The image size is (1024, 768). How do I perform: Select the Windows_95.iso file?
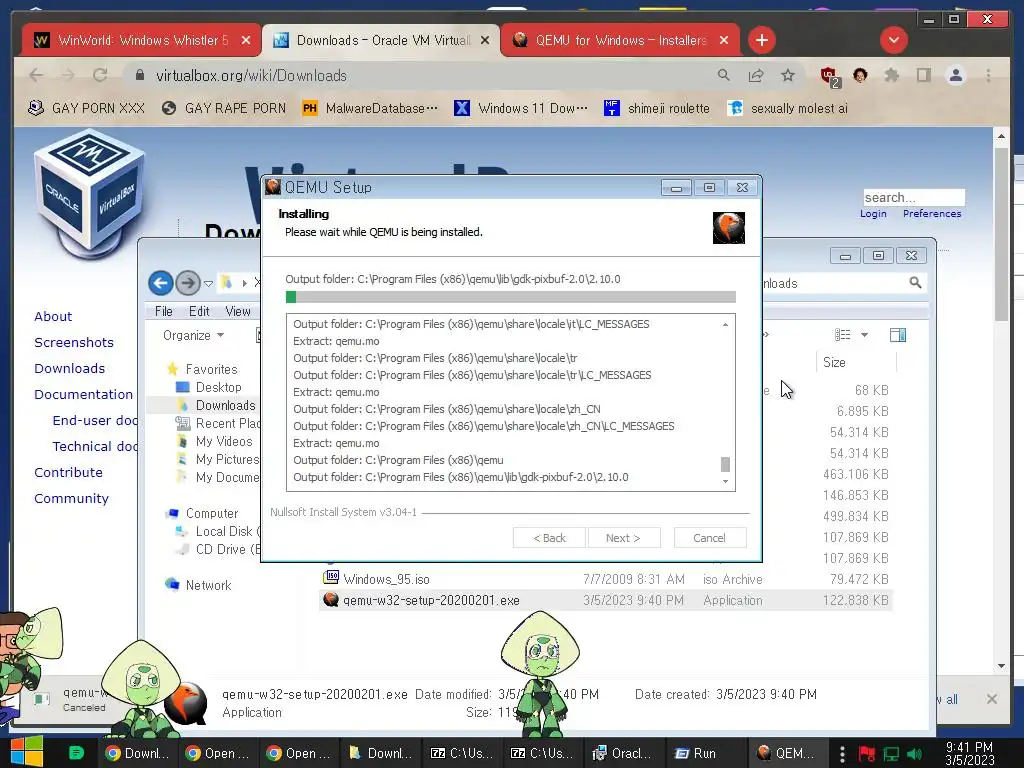click(605, 579)
